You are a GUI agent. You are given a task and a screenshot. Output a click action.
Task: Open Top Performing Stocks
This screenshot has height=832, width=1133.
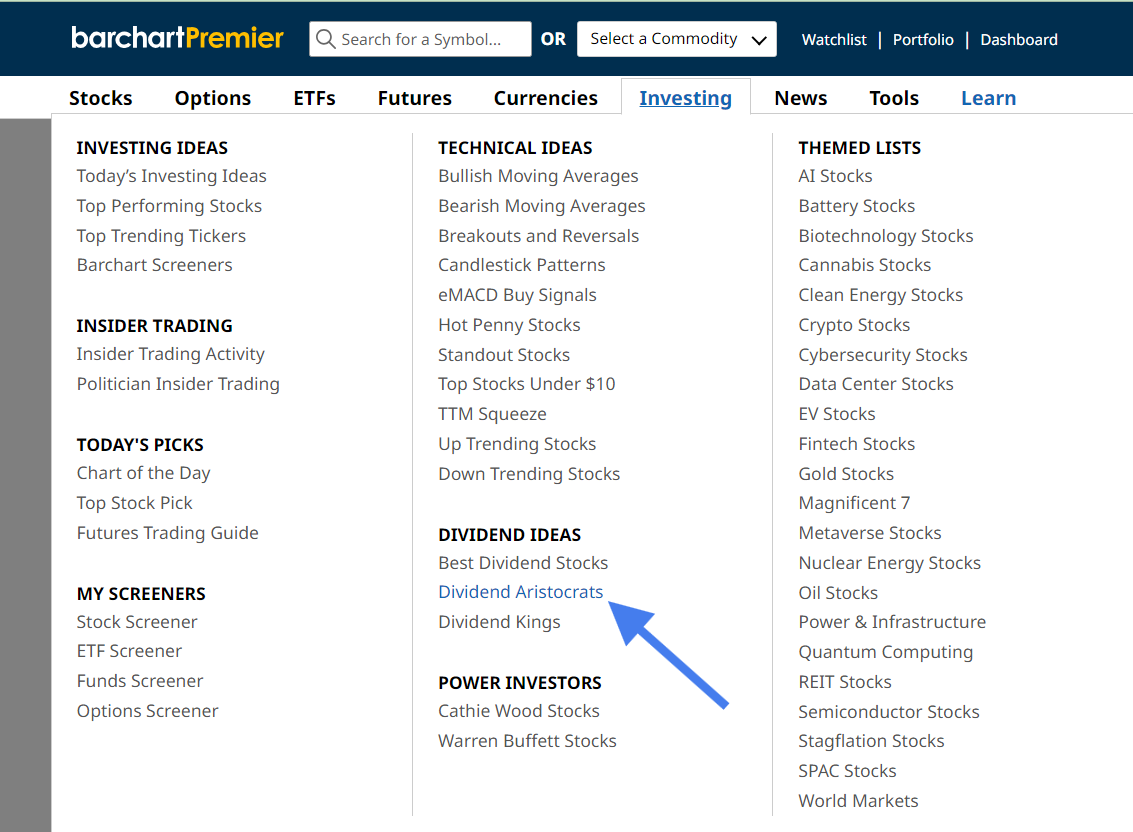169,206
